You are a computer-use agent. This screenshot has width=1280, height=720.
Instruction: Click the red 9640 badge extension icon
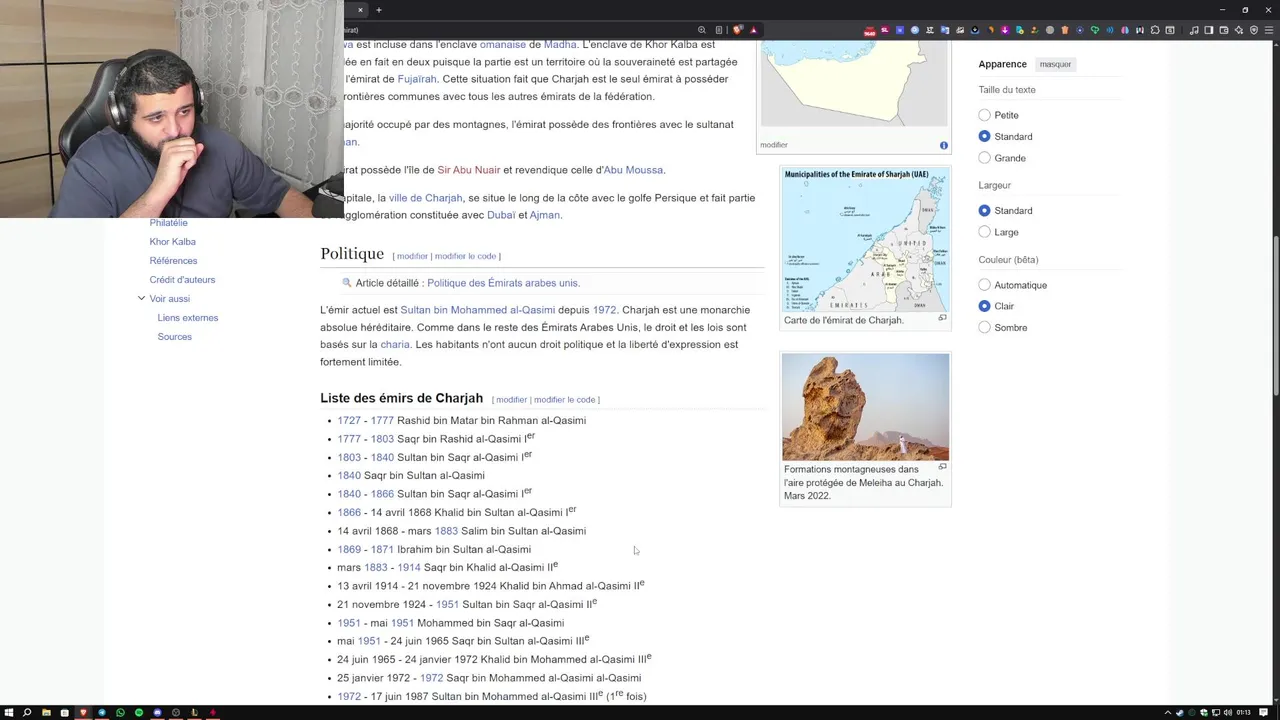pyautogui.click(x=870, y=31)
